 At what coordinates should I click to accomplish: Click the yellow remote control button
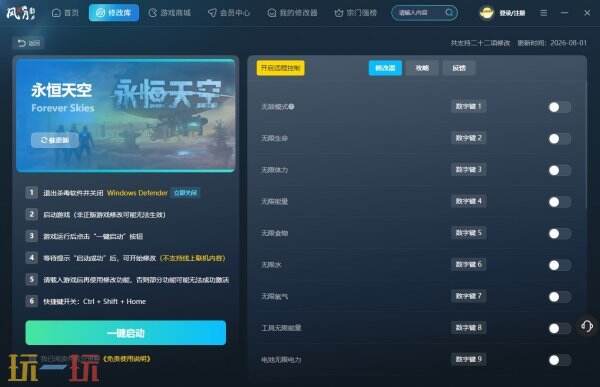[280, 68]
